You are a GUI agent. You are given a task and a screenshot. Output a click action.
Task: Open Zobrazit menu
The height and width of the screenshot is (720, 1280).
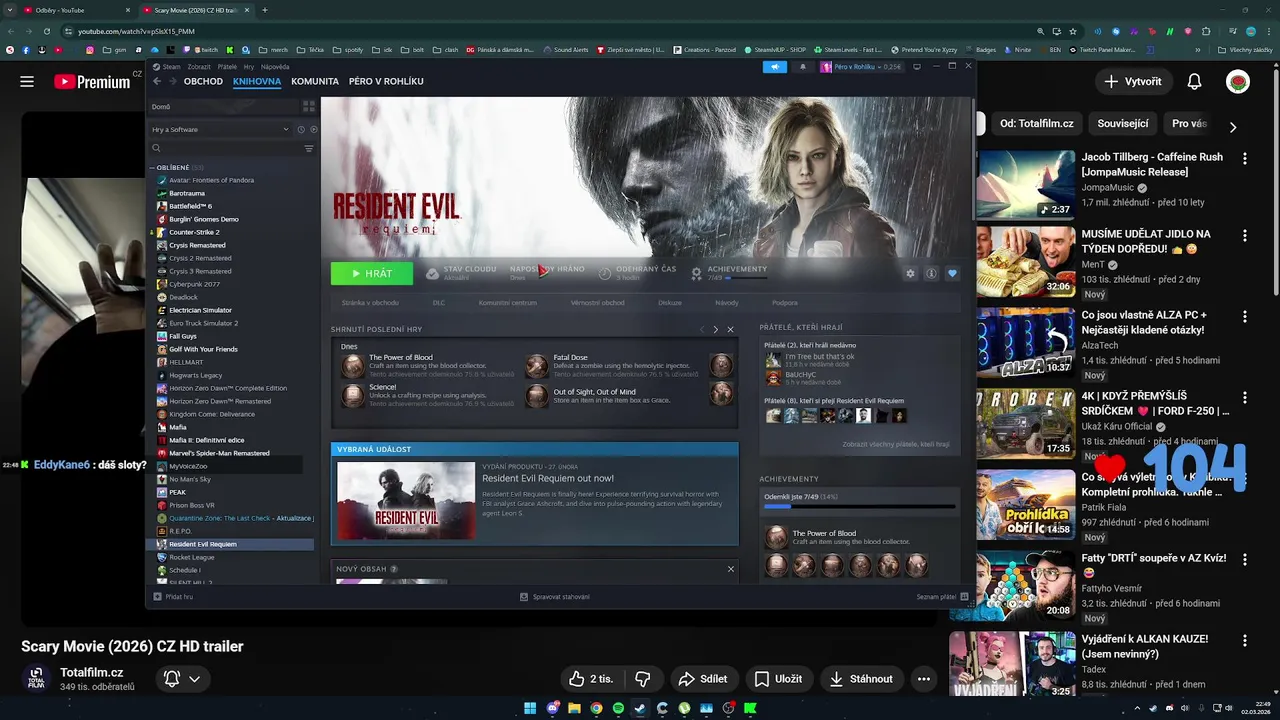click(x=199, y=67)
